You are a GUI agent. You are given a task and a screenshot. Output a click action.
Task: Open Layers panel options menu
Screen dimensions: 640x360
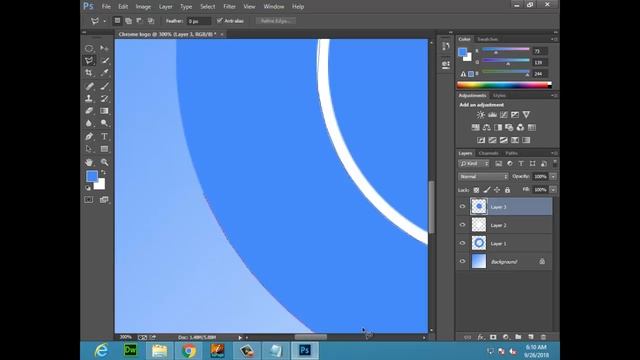554,153
